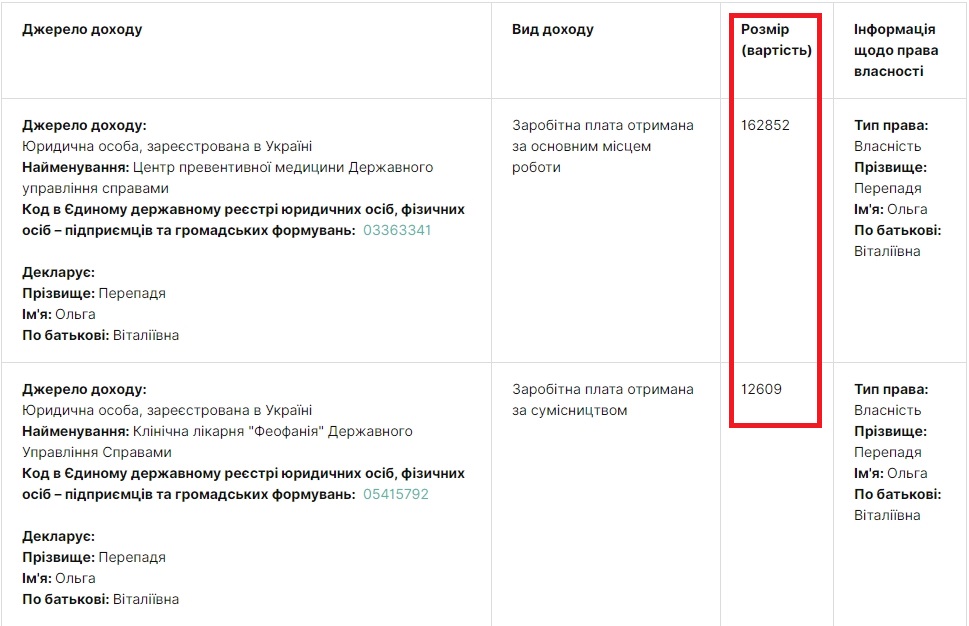969x626 pixels.
Task: Click the Клінічна лікарня "Феофанія" organization name
Action: click(273, 432)
